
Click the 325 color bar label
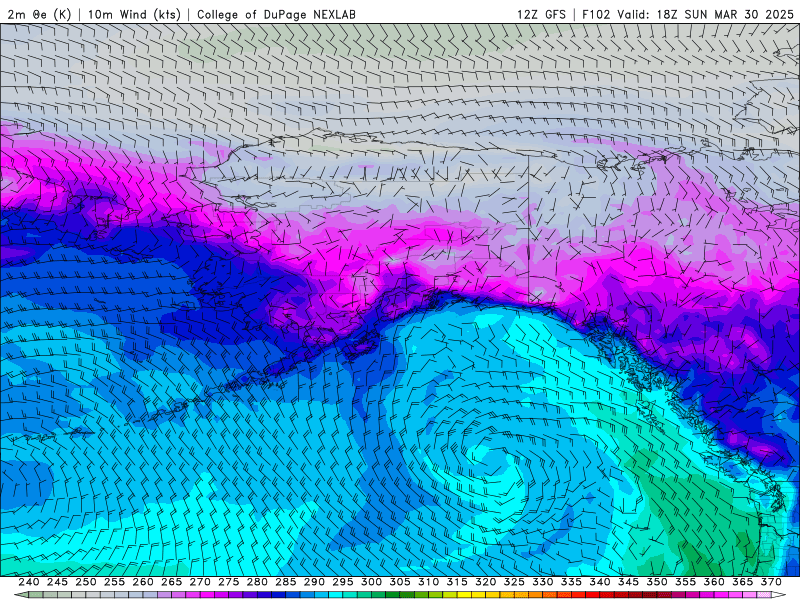point(514,582)
